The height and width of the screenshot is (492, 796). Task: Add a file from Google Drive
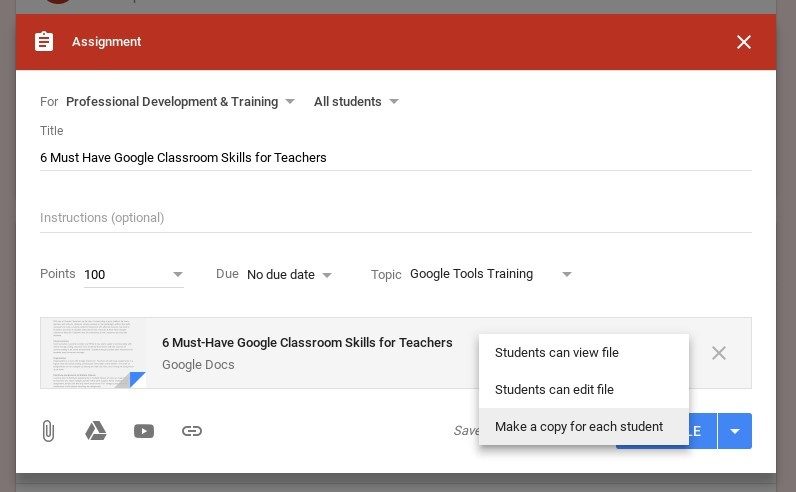click(x=95, y=431)
